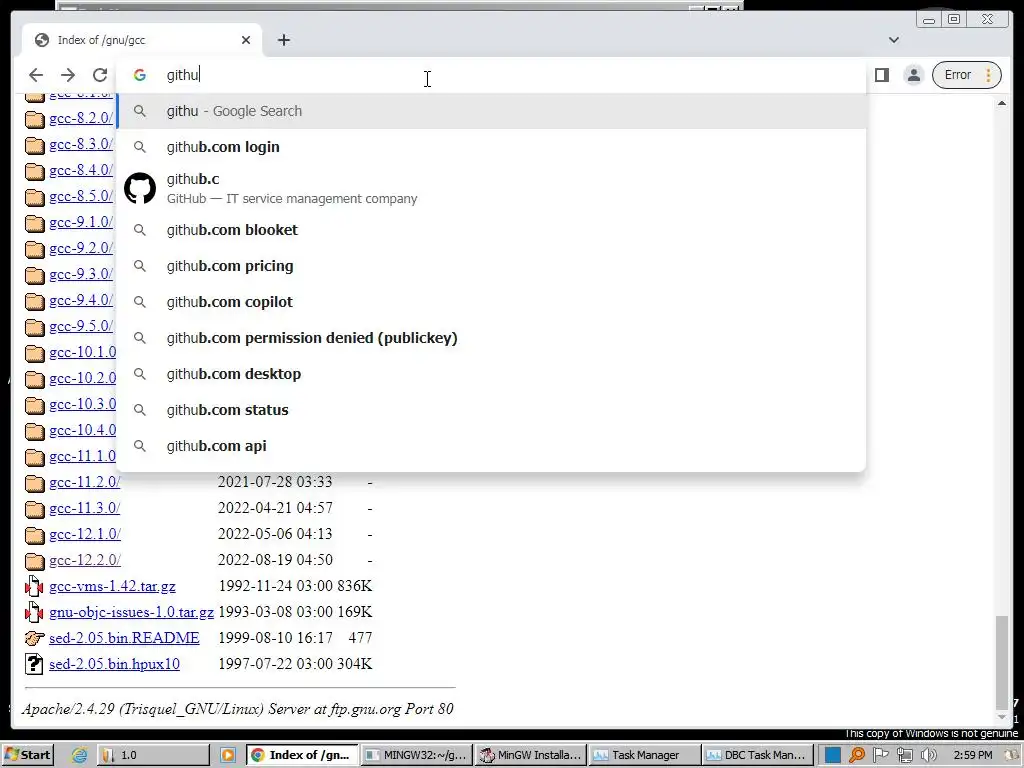Click the 2:59 PM system clock
This screenshot has height=768, width=1024.
(x=972, y=755)
